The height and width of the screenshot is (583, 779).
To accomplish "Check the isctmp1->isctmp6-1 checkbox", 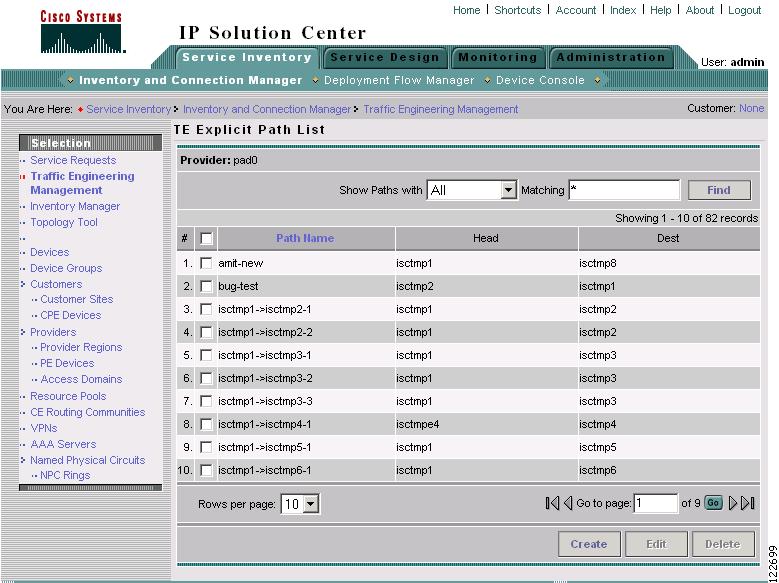I will coord(206,470).
